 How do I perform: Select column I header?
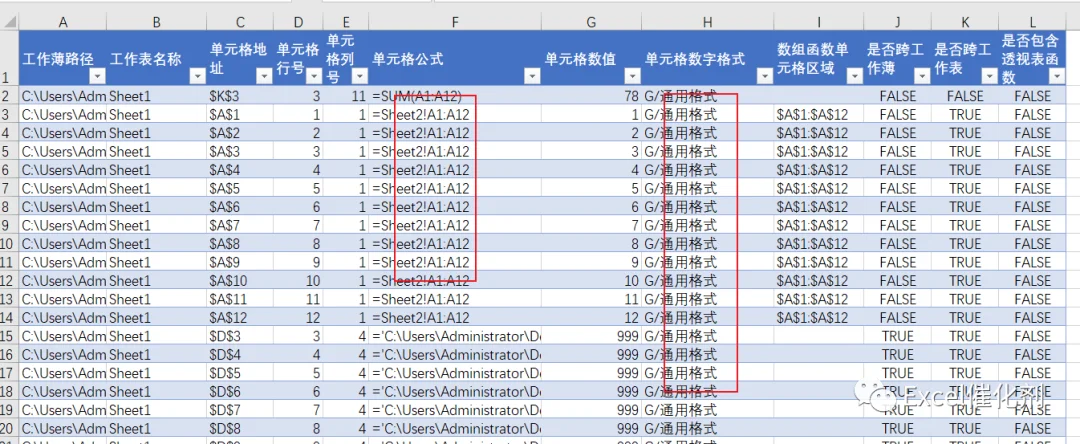click(x=816, y=22)
